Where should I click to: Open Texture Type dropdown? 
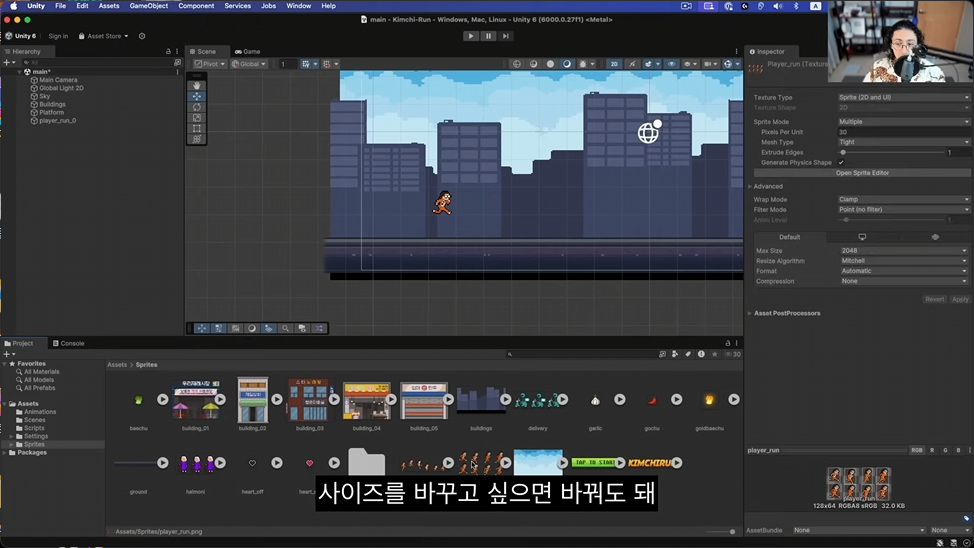click(903, 98)
